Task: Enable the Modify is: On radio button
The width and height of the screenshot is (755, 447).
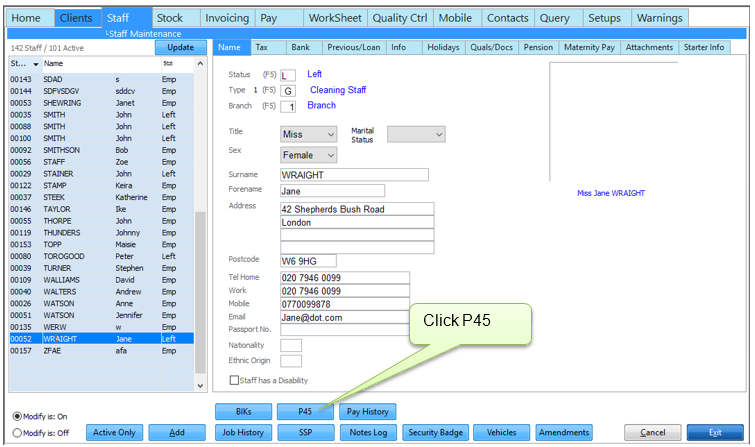Action: pos(19,416)
